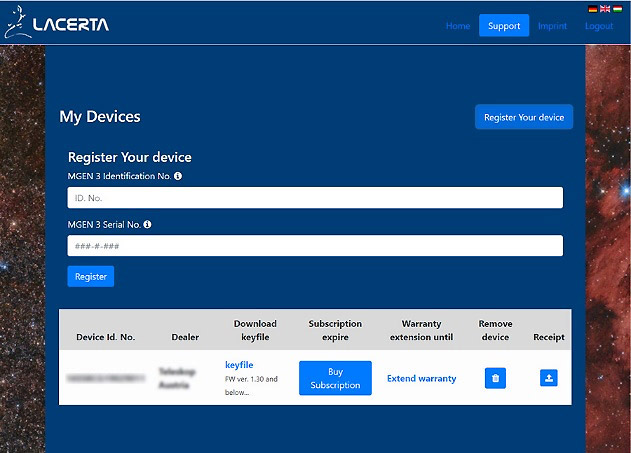The image size is (631, 453).
Task: Select the Warranty extension until header
Action: (421, 330)
